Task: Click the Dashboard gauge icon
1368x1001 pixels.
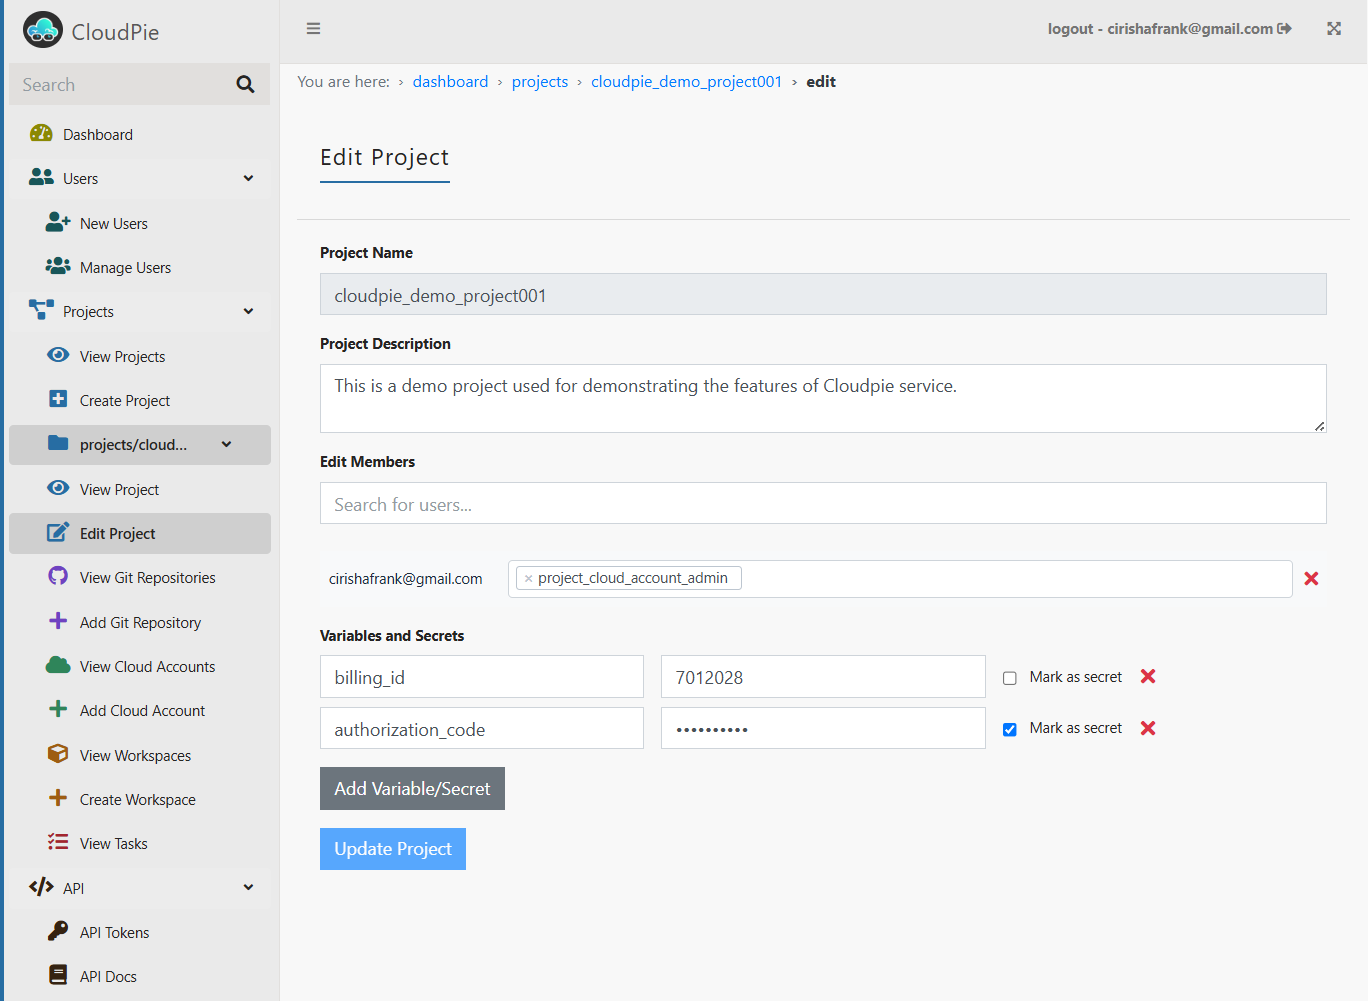Action: coord(41,133)
